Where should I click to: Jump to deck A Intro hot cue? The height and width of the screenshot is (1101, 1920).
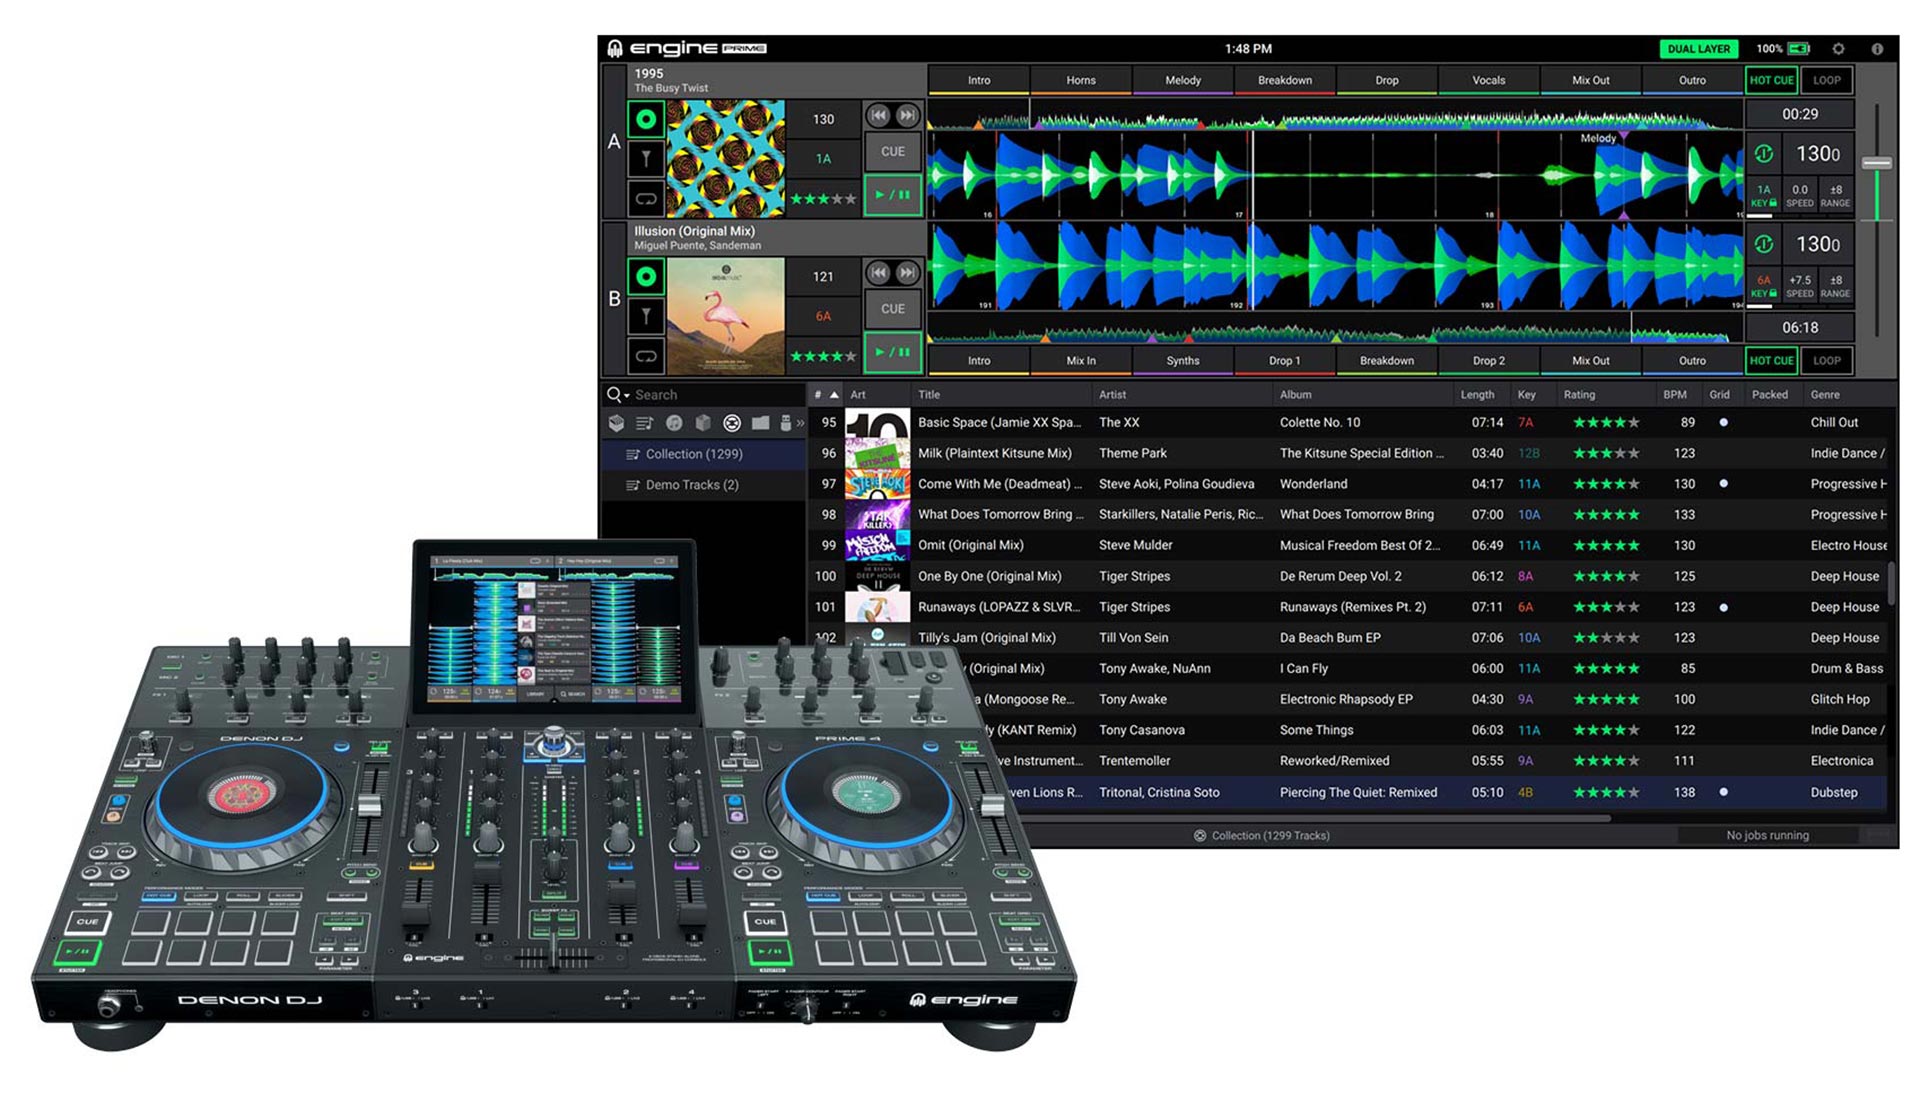pos(979,80)
